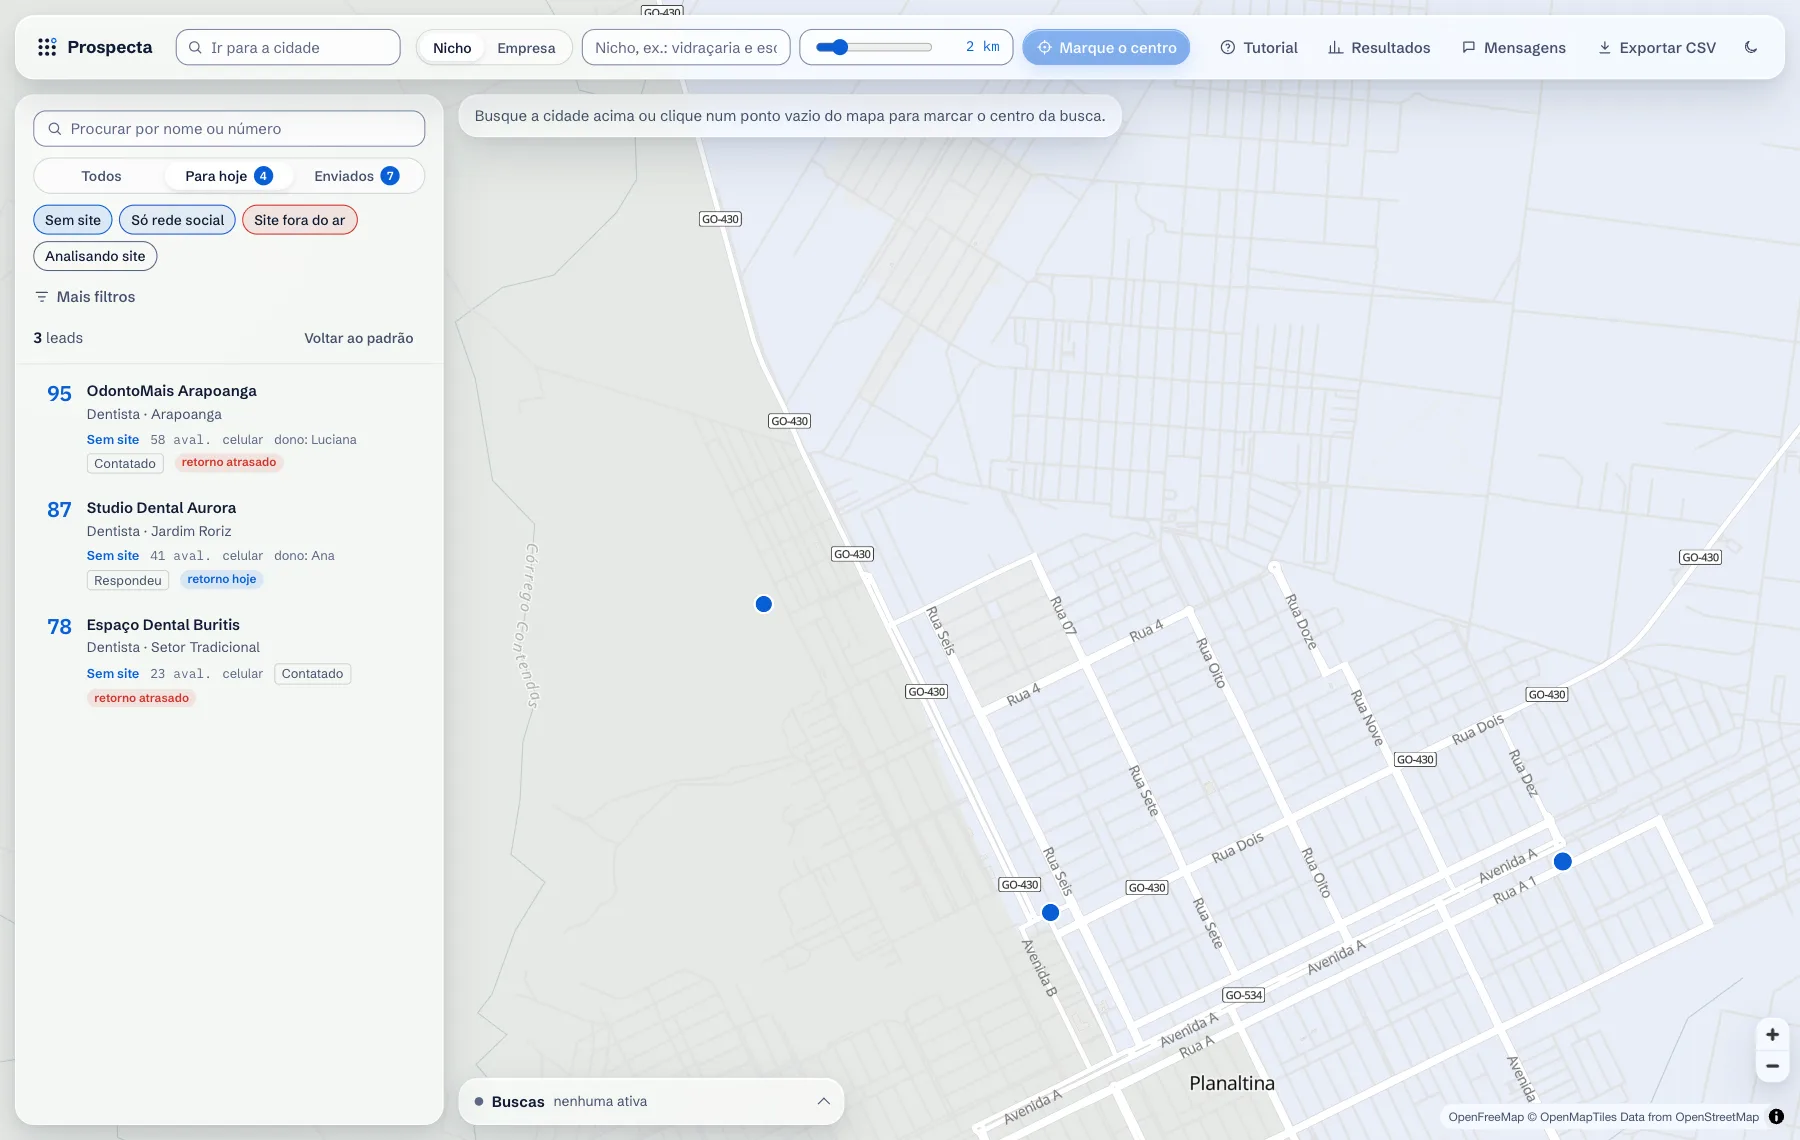Click Voltar ao padrão link
The height and width of the screenshot is (1140, 1800).
(359, 338)
